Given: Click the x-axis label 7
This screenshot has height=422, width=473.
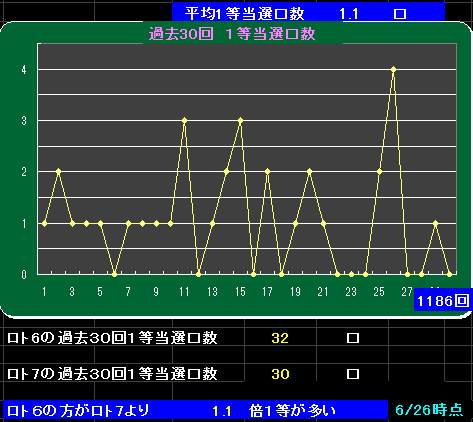Looking at the screenshot, I should coord(128,292).
